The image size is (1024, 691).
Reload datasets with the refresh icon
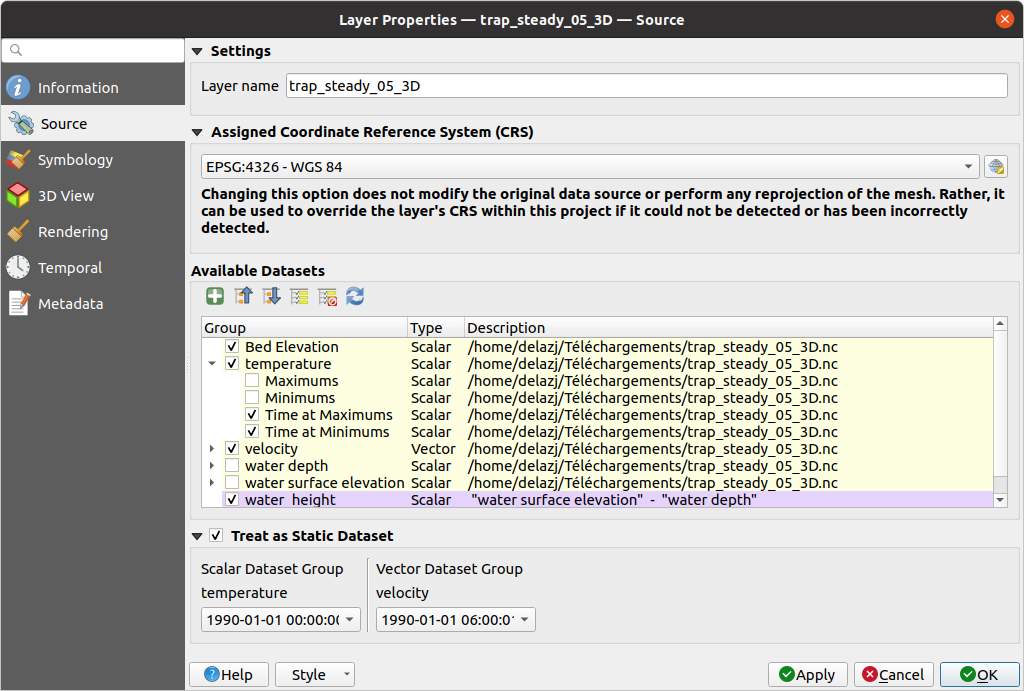pos(355,296)
